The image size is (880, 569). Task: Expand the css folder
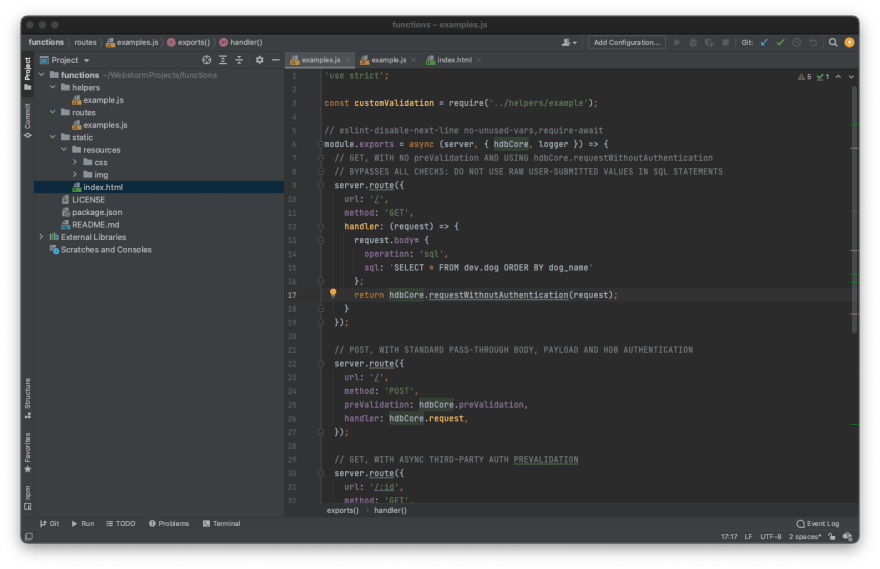click(75, 162)
